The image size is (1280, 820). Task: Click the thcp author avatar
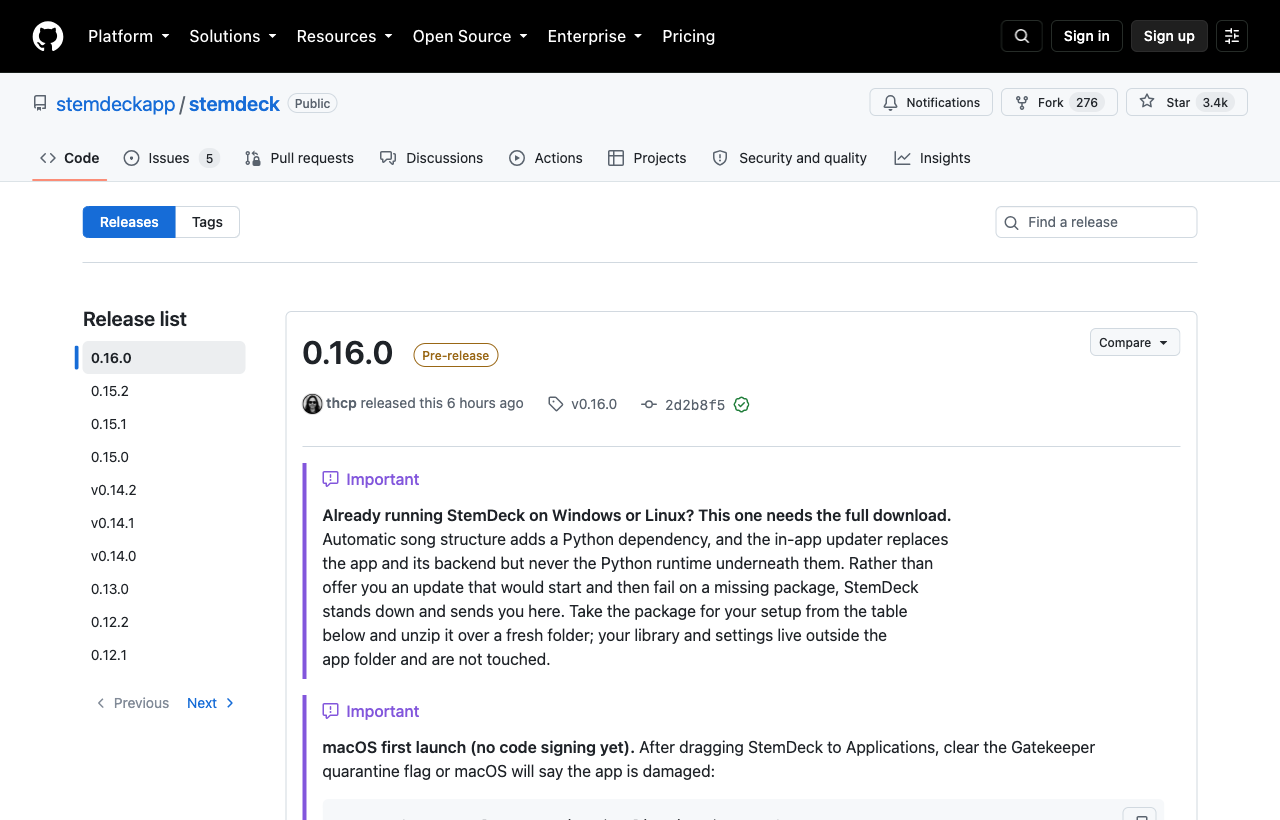[x=312, y=404]
